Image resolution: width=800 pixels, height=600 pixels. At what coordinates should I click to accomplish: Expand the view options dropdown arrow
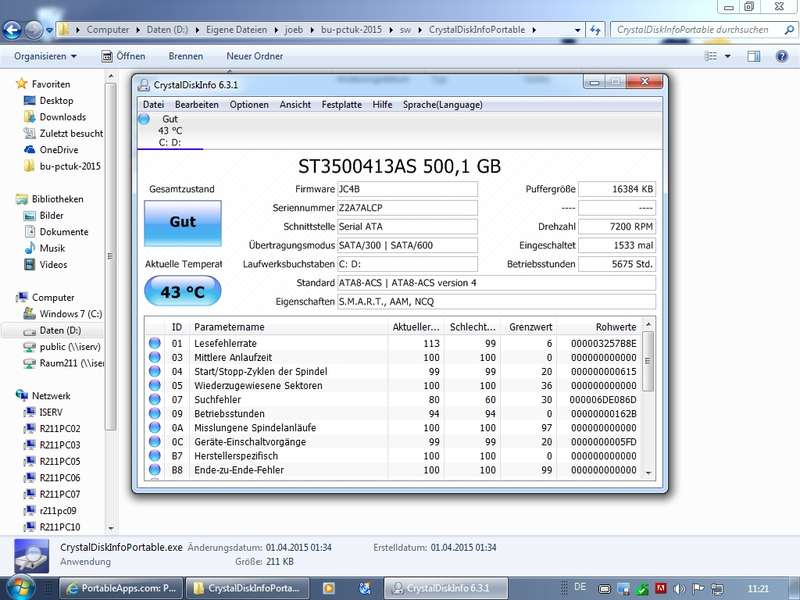click(x=728, y=56)
